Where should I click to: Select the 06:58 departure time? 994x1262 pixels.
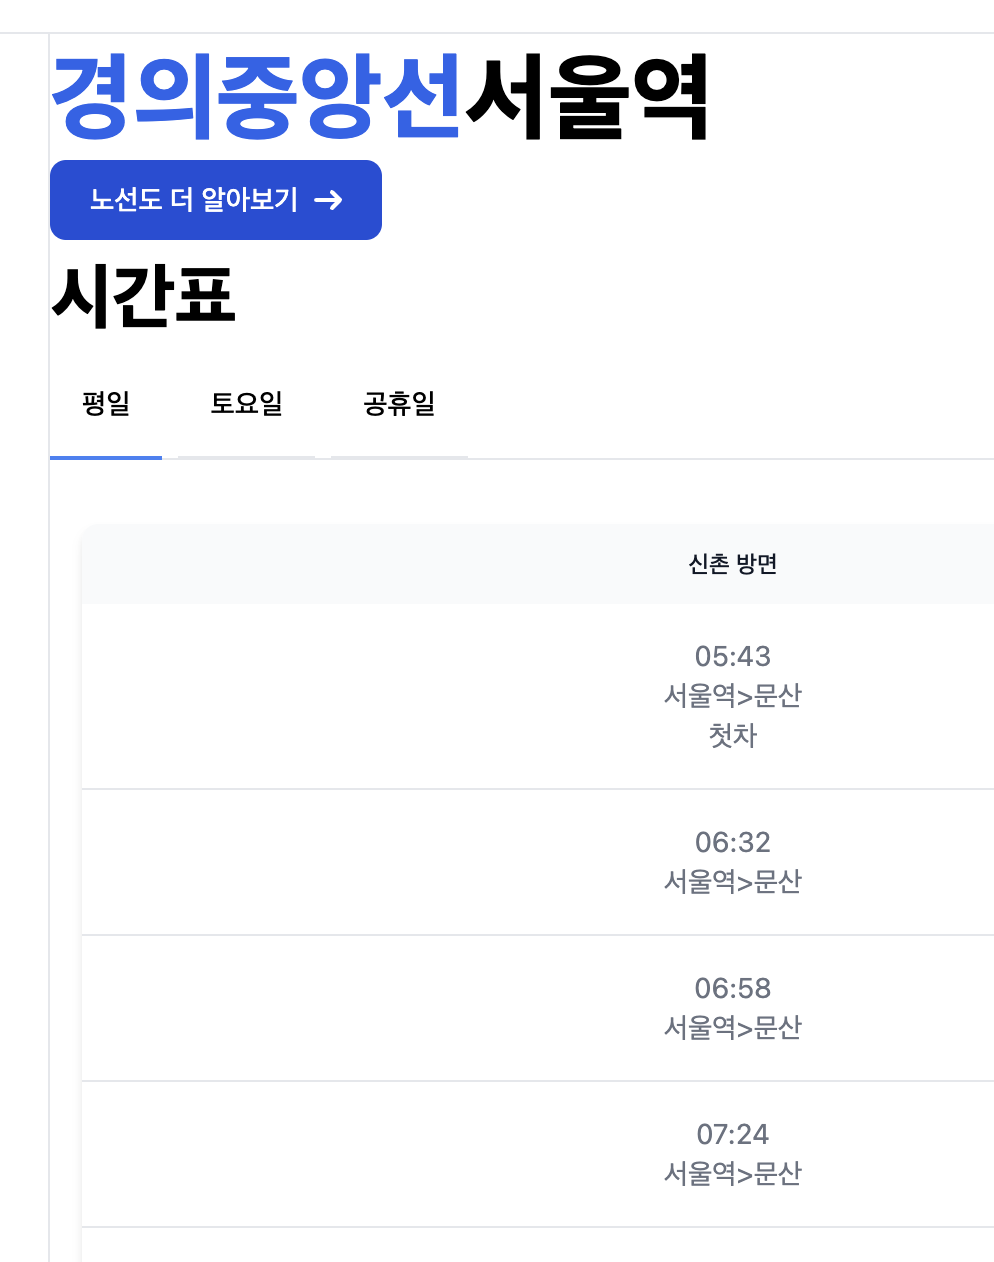(x=733, y=988)
